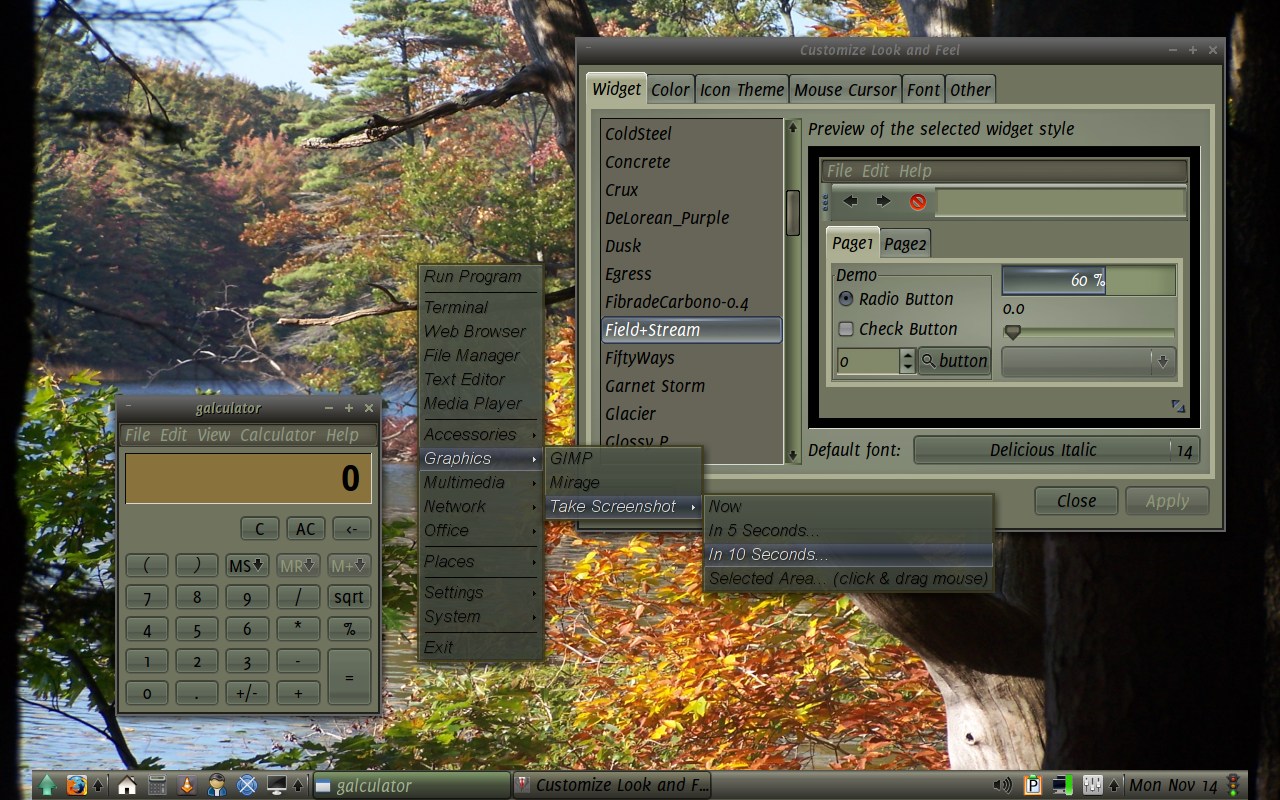This screenshot has width=1280, height=800.
Task: Expand the System submenu
Action: 480,616
